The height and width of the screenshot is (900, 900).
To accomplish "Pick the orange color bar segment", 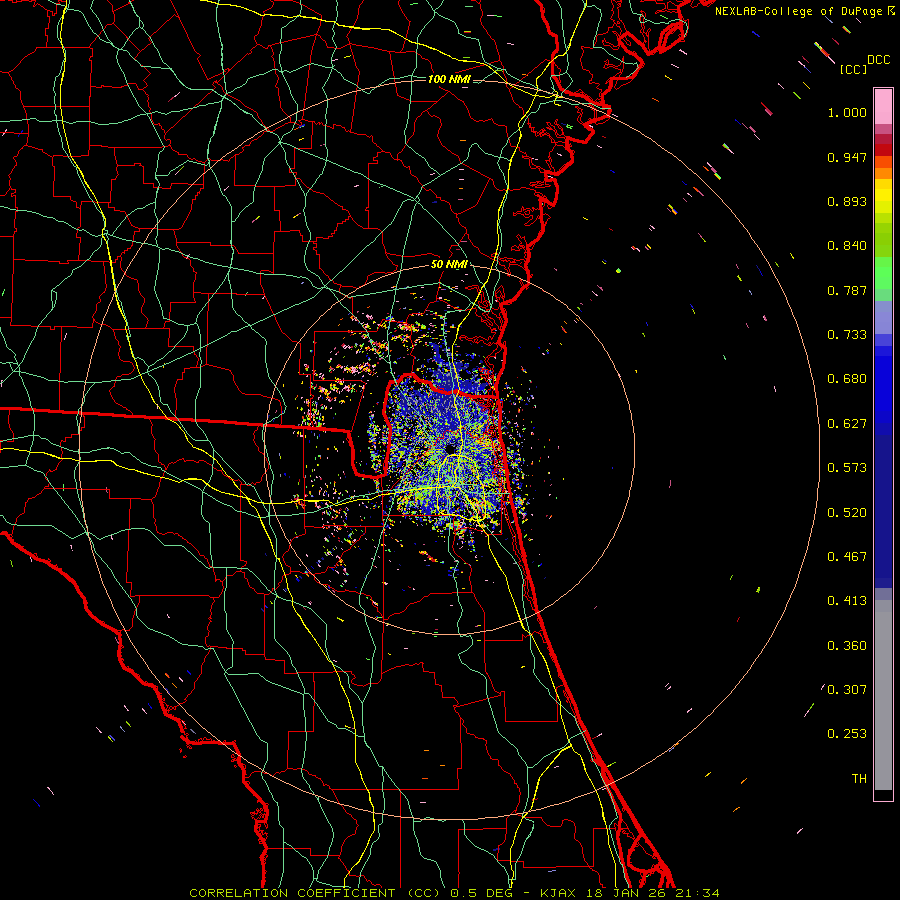I will [883, 173].
